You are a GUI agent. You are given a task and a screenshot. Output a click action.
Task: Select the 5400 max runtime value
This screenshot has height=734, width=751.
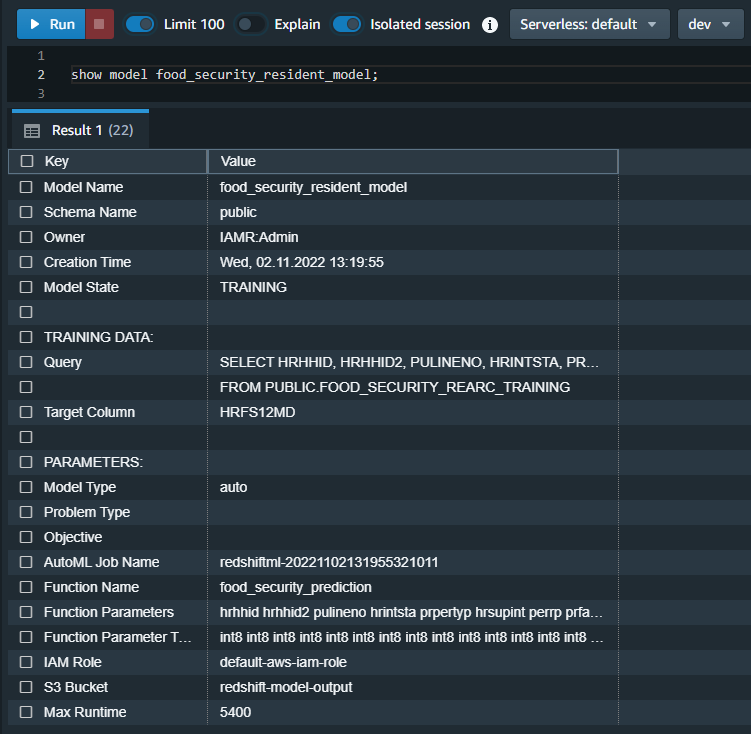(x=235, y=712)
